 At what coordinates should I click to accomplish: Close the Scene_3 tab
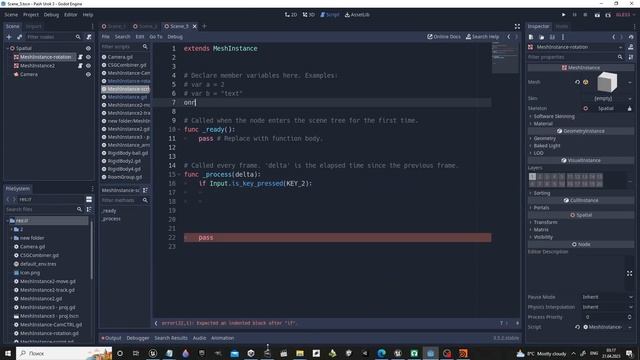point(195,27)
